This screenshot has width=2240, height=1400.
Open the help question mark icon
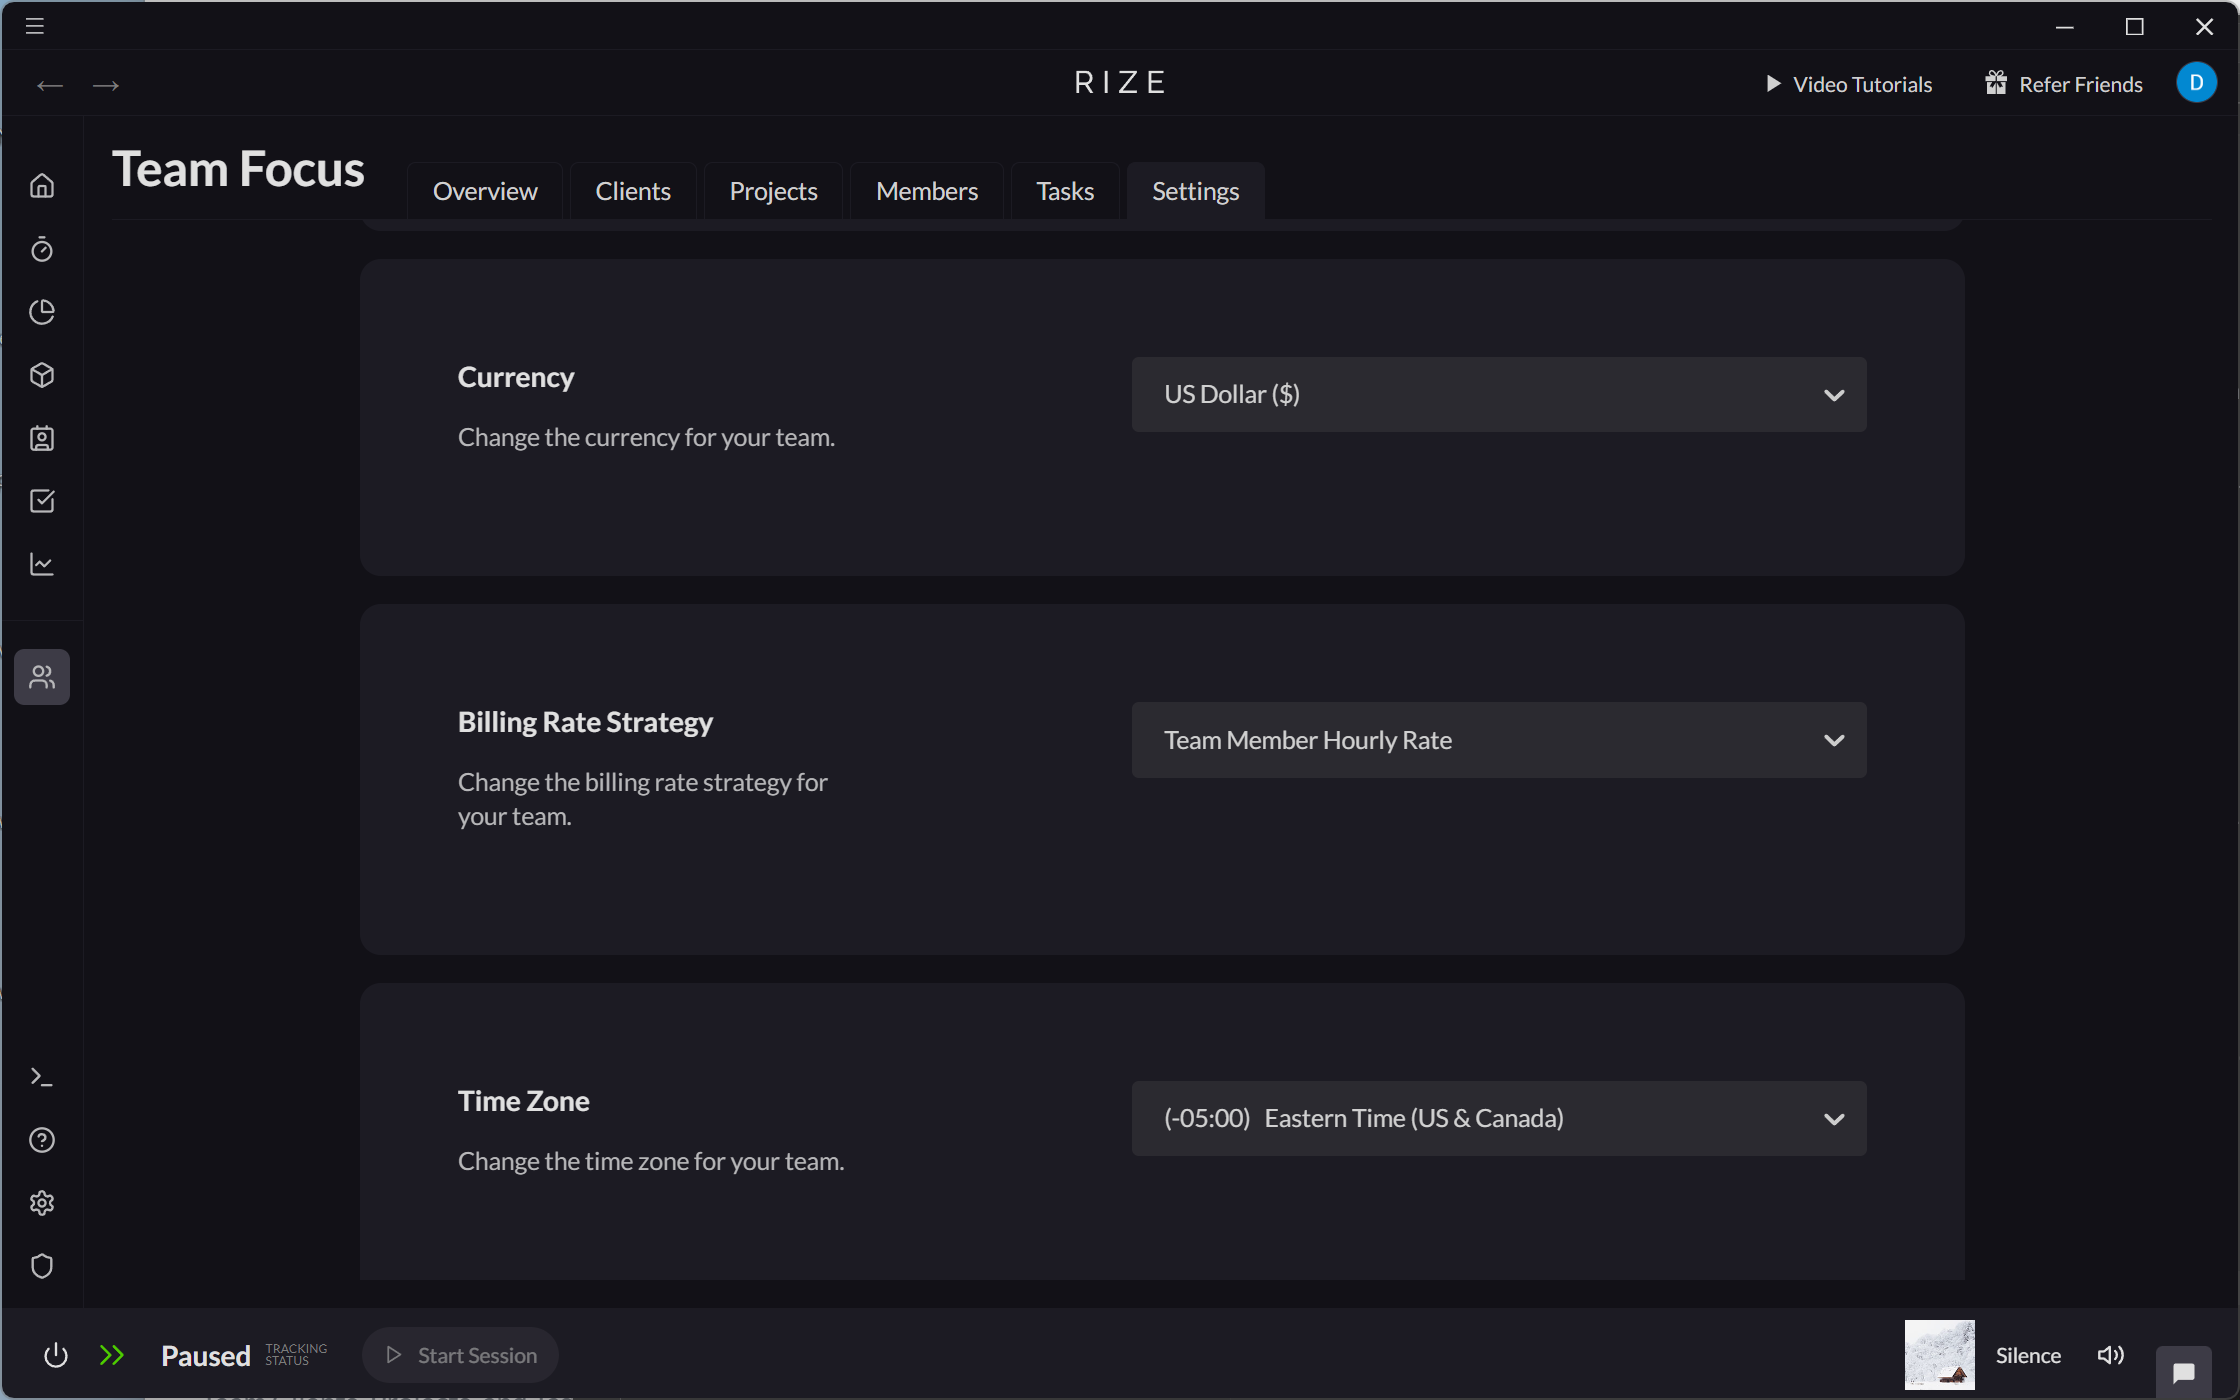click(42, 1140)
